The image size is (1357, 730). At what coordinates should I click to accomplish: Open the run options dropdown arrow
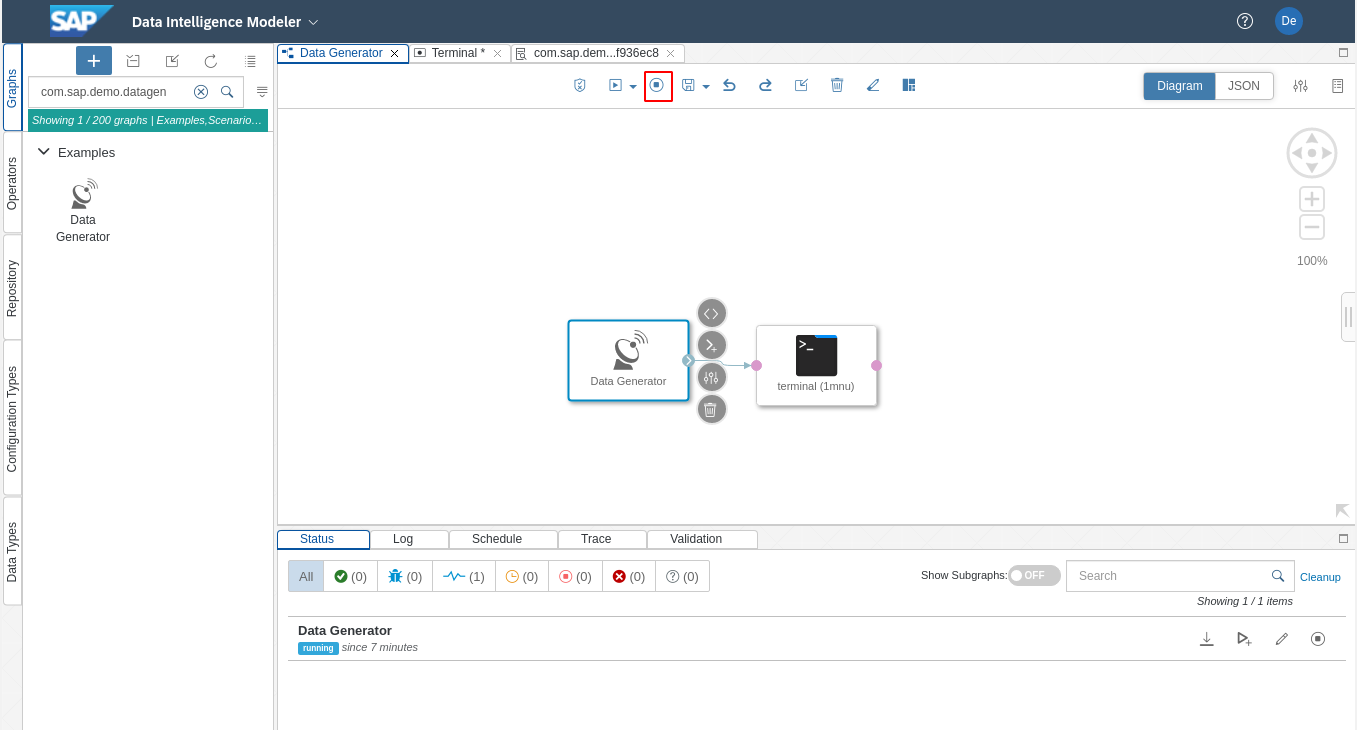tap(633, 87)
